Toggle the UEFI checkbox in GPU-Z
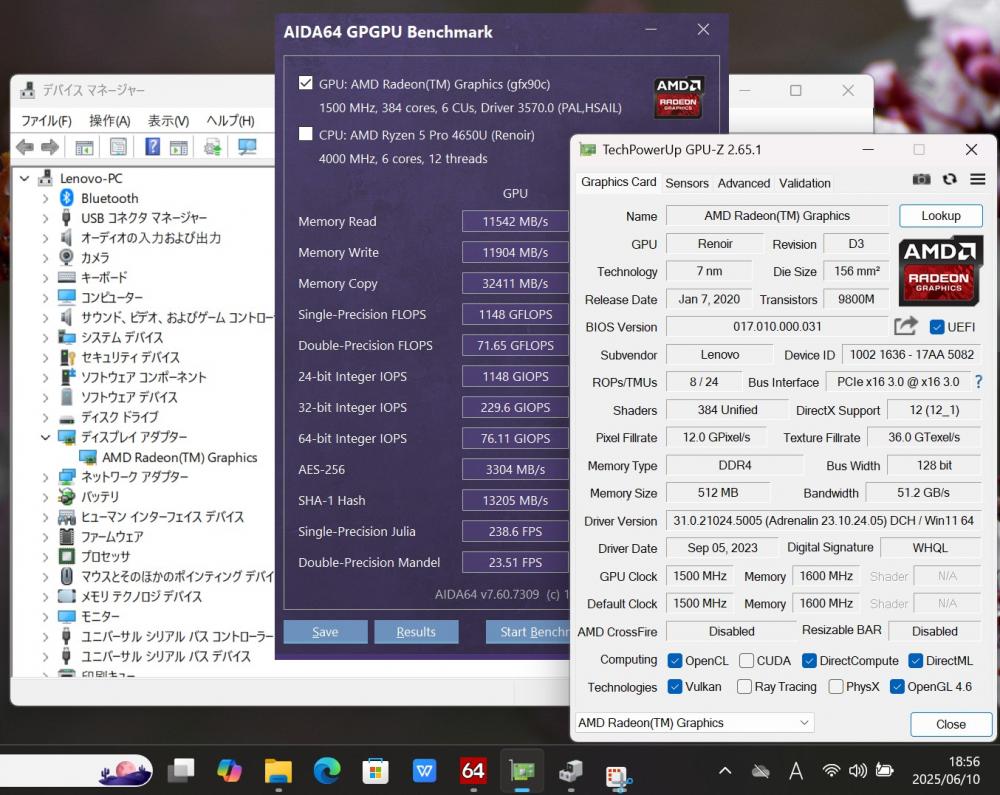The image size is (1000, 795). [x=936, y=326]
